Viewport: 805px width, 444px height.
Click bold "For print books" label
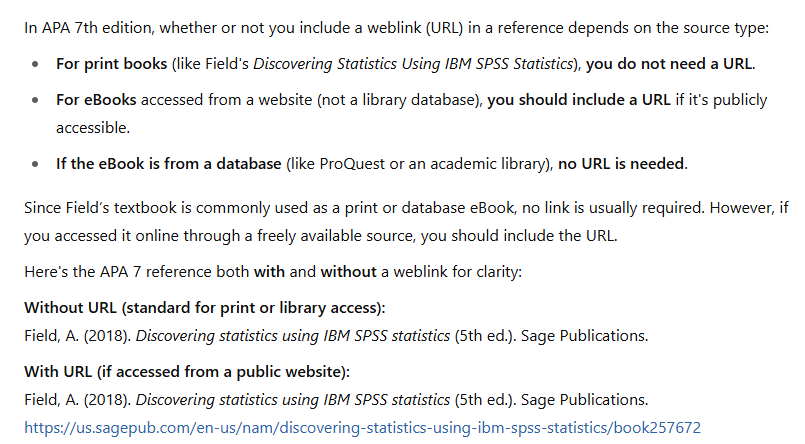(111, 64)
